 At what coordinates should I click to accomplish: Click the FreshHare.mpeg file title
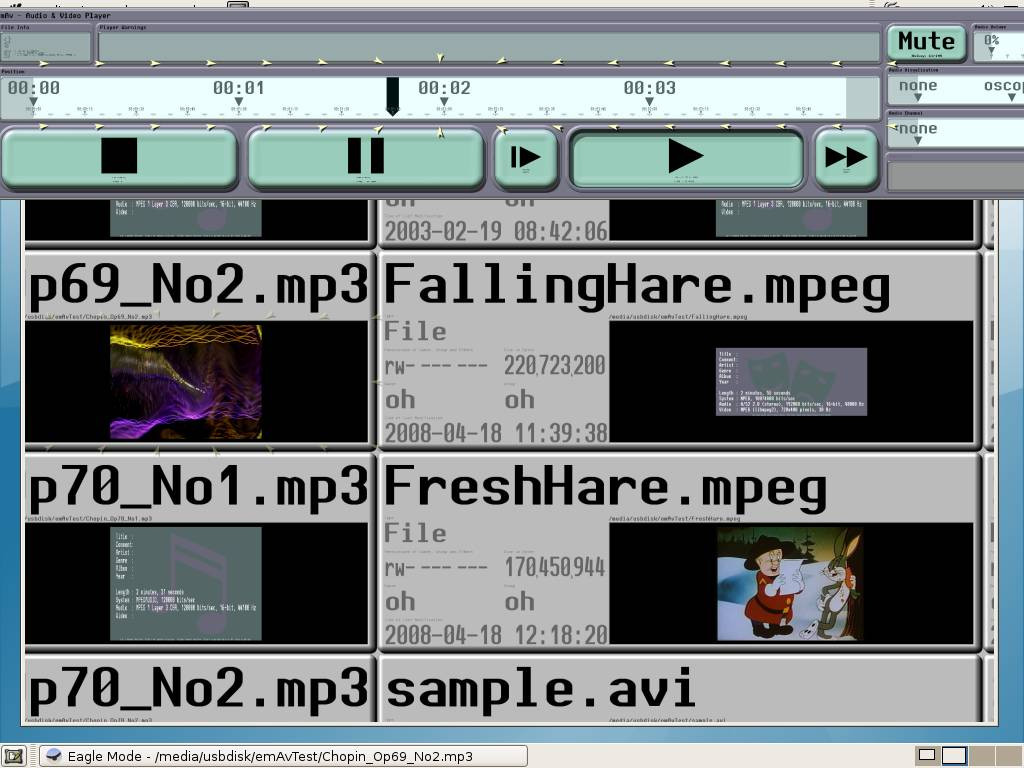pos(605,488)
